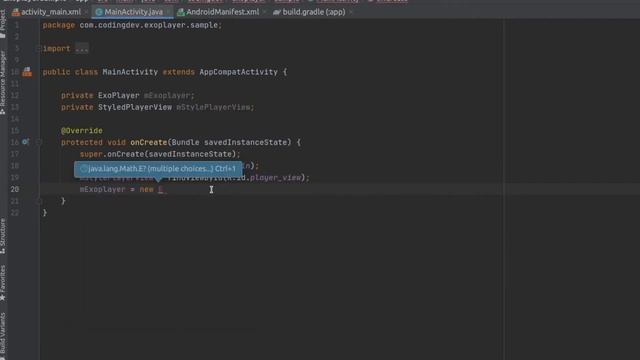640x360 pixels.
Task: Open the AndroidManifest.xml tab
Action: (x=222, y=12)
